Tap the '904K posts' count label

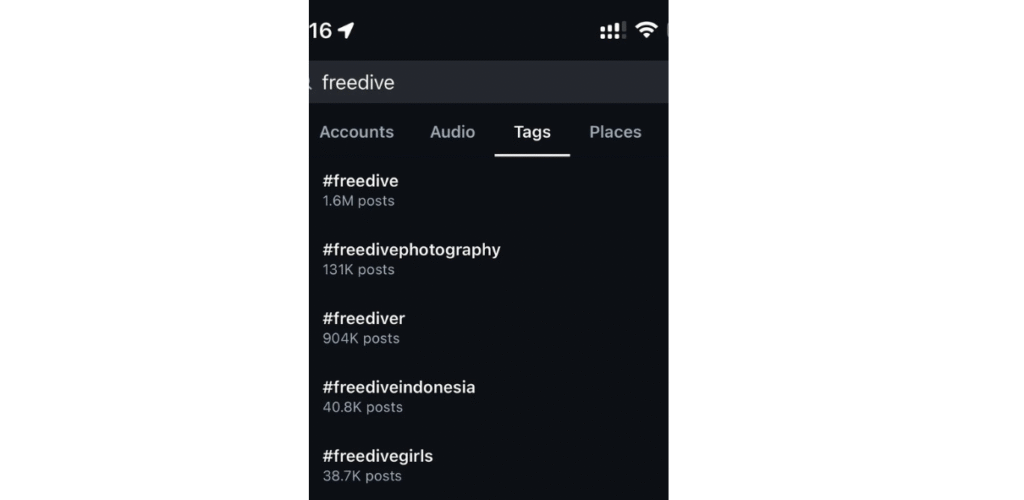click(361, 338)
